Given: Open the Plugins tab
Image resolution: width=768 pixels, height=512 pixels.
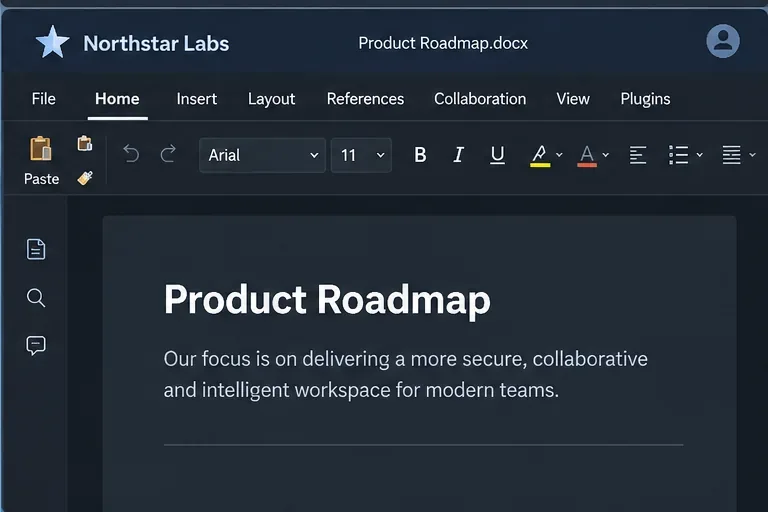Looking at the screenshot, I should click(x=646, y=99).
